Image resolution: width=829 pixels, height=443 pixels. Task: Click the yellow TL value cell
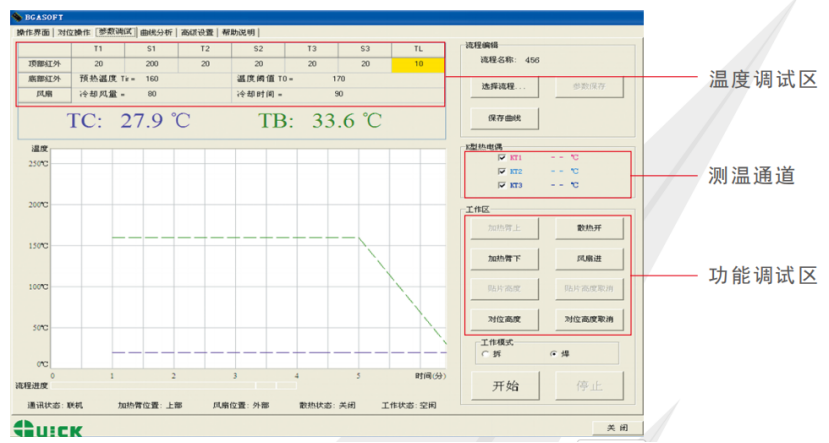418,63
